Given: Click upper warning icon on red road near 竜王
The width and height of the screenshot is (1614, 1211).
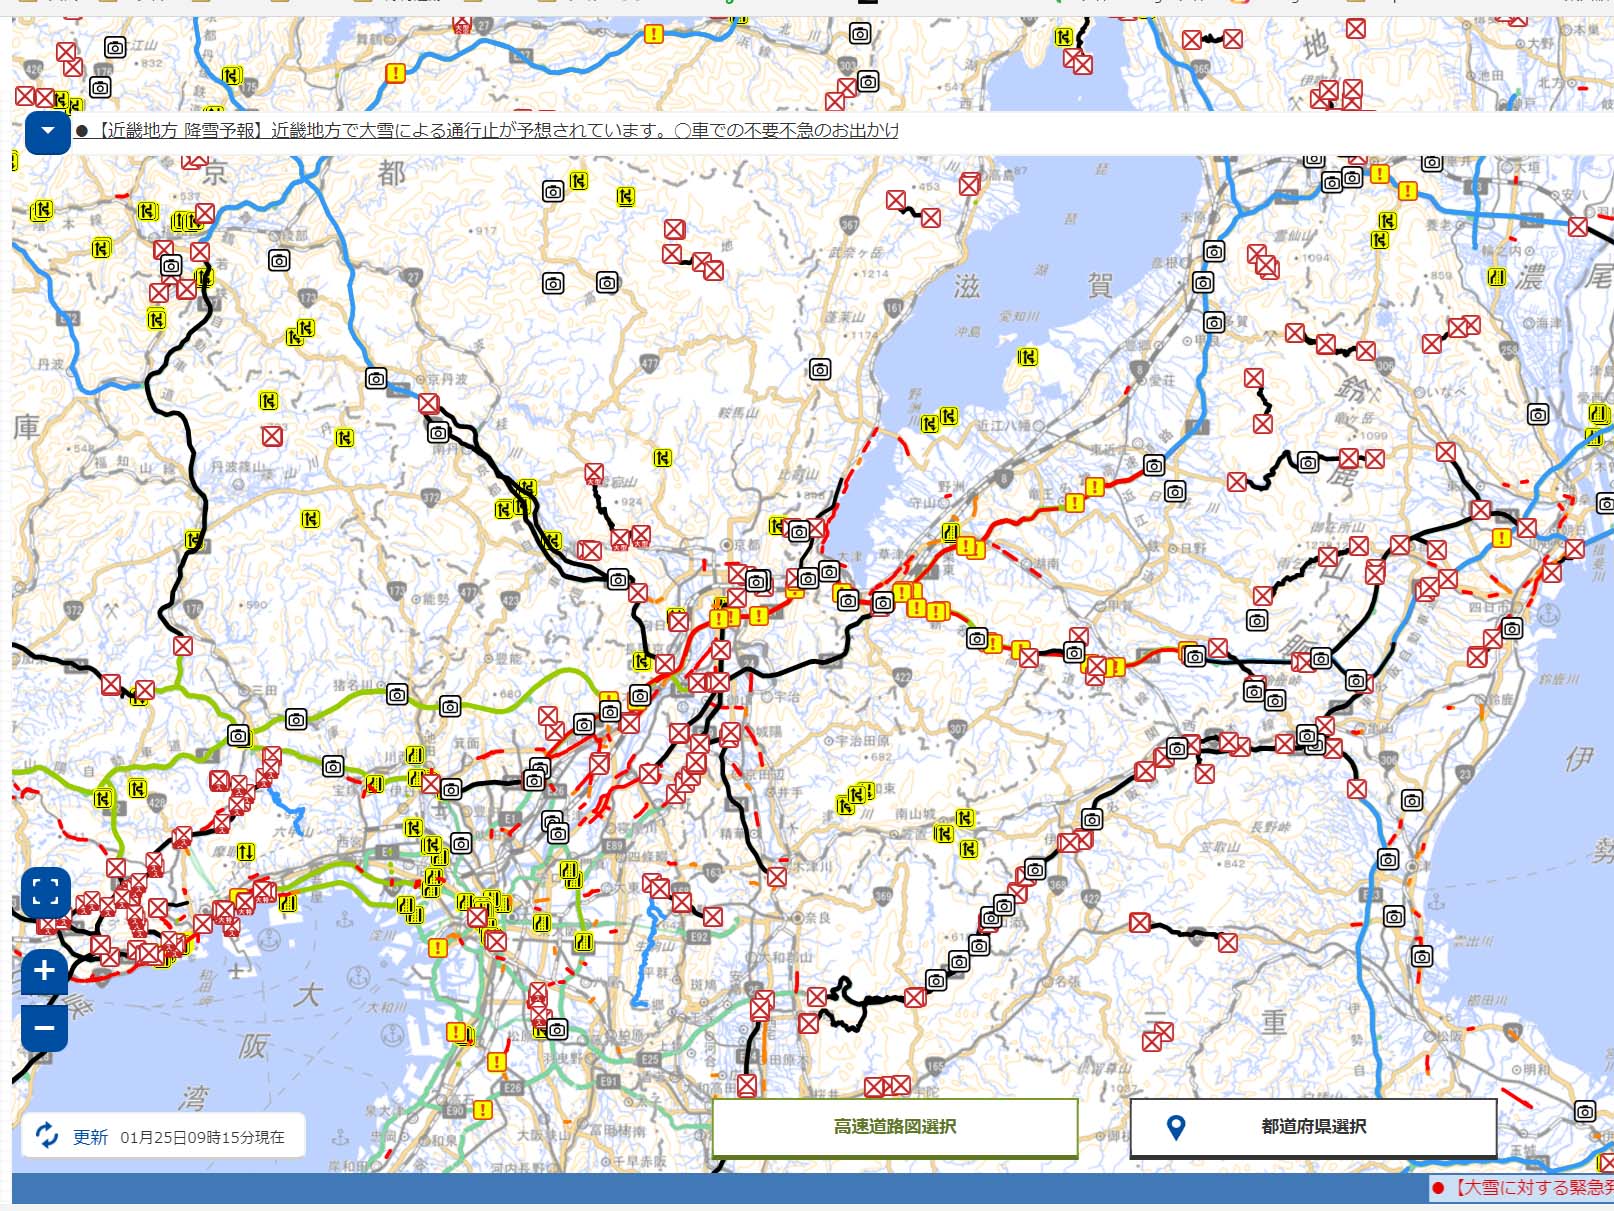Looking at the screenshot, I should 1095,487.
